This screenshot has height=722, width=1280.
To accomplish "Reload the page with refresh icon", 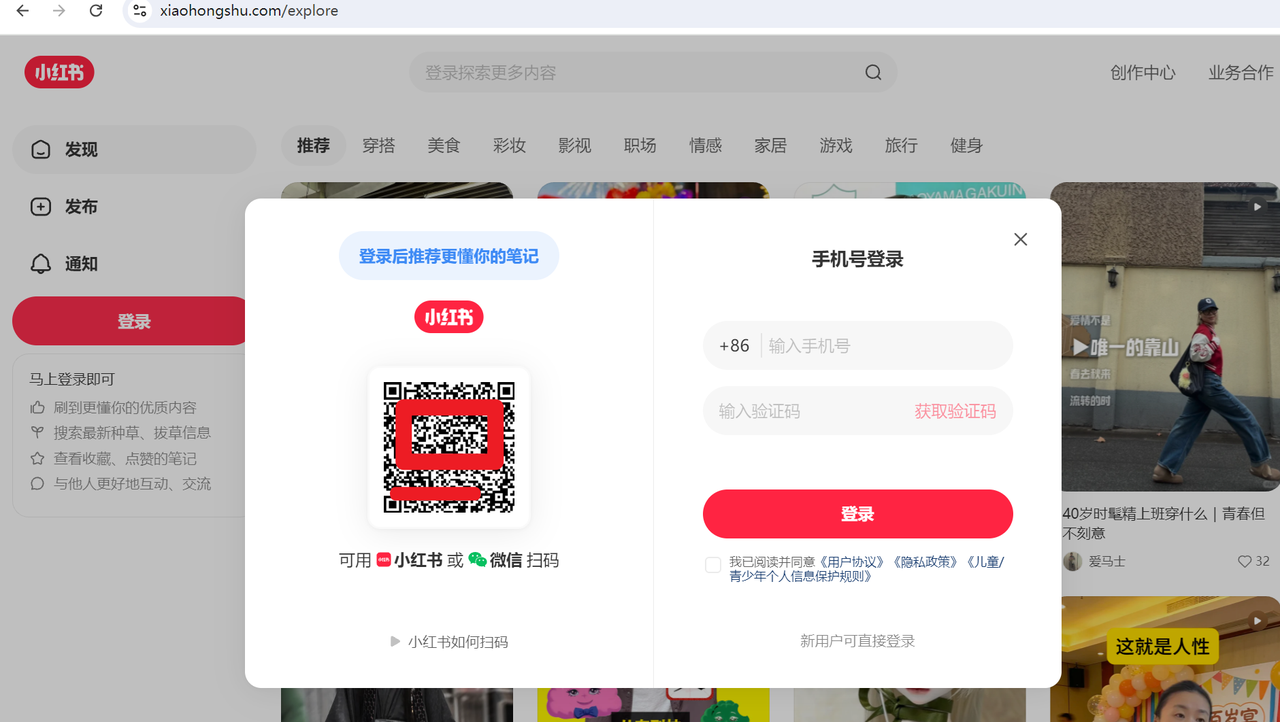I will tap(96, 11).
